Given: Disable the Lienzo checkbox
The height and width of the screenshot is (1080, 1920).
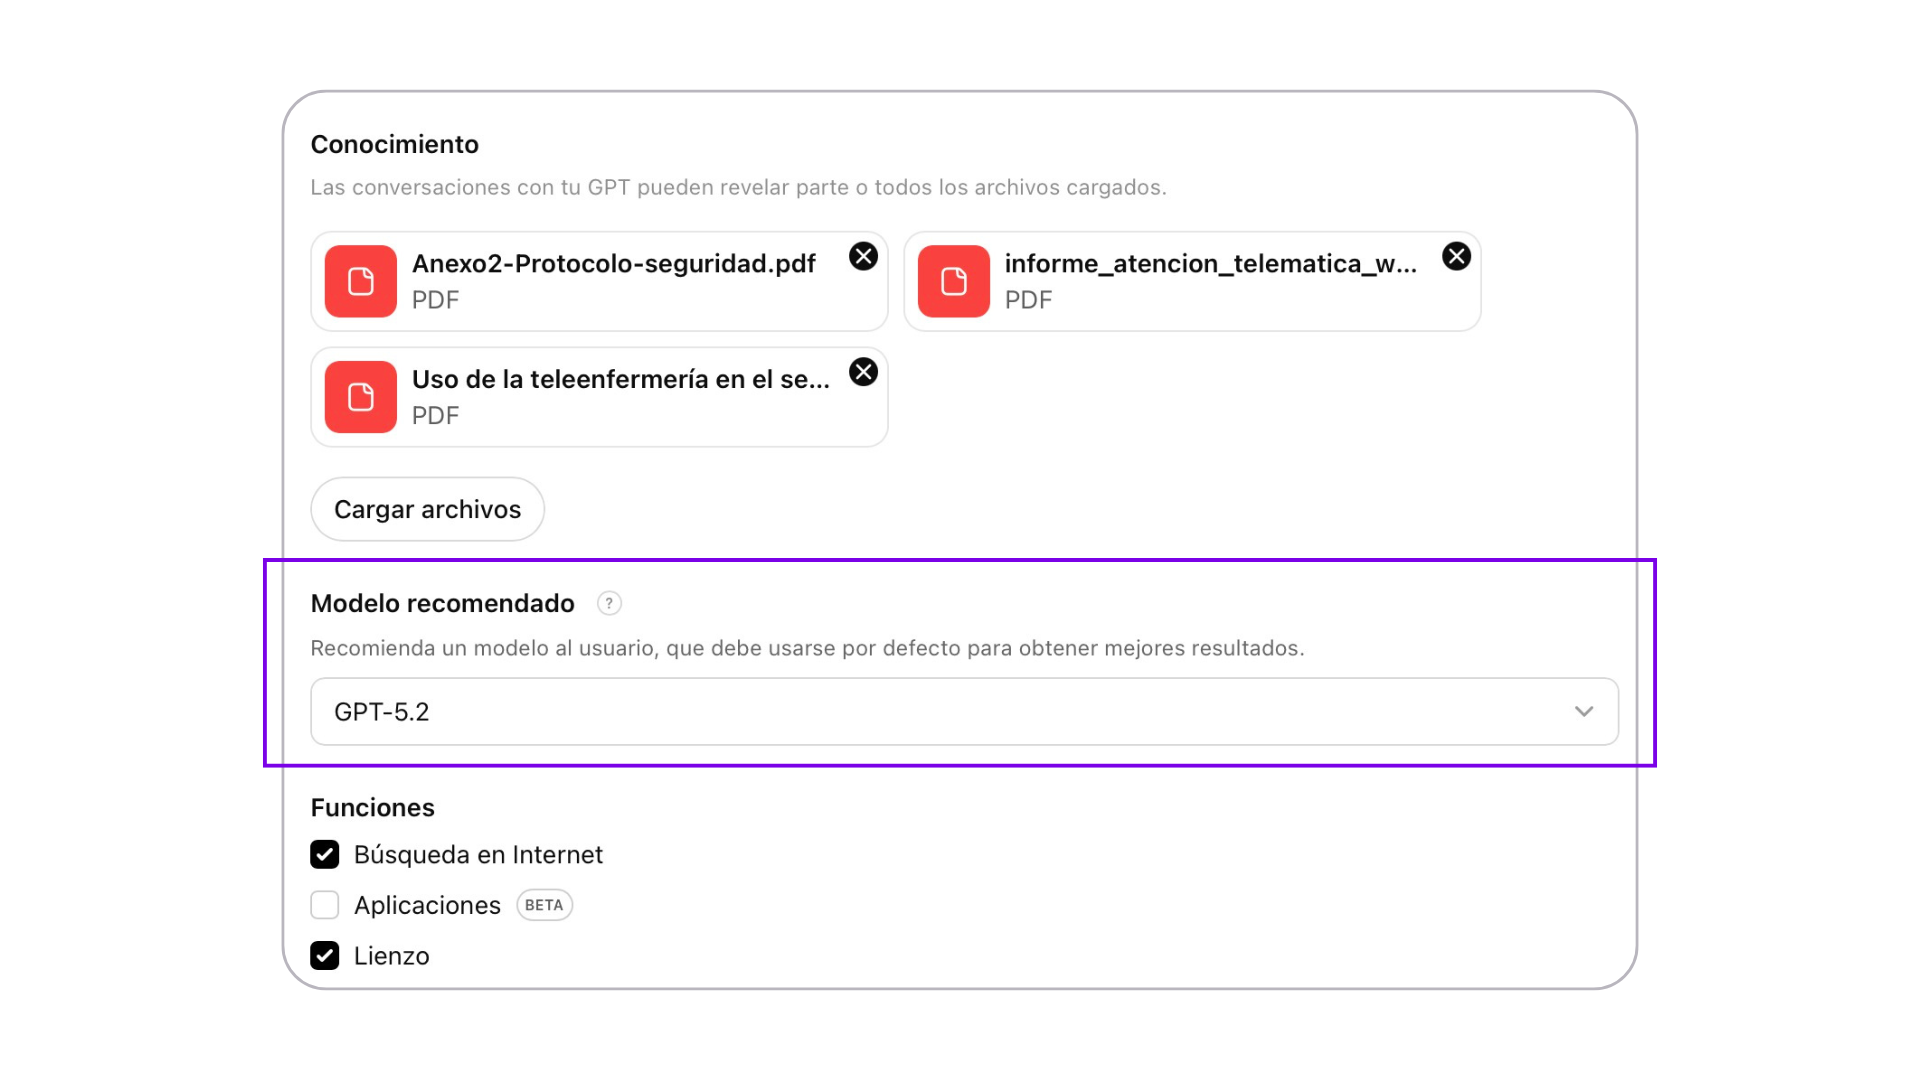Looking at the screenshot, I should click(x=325, y=956).
